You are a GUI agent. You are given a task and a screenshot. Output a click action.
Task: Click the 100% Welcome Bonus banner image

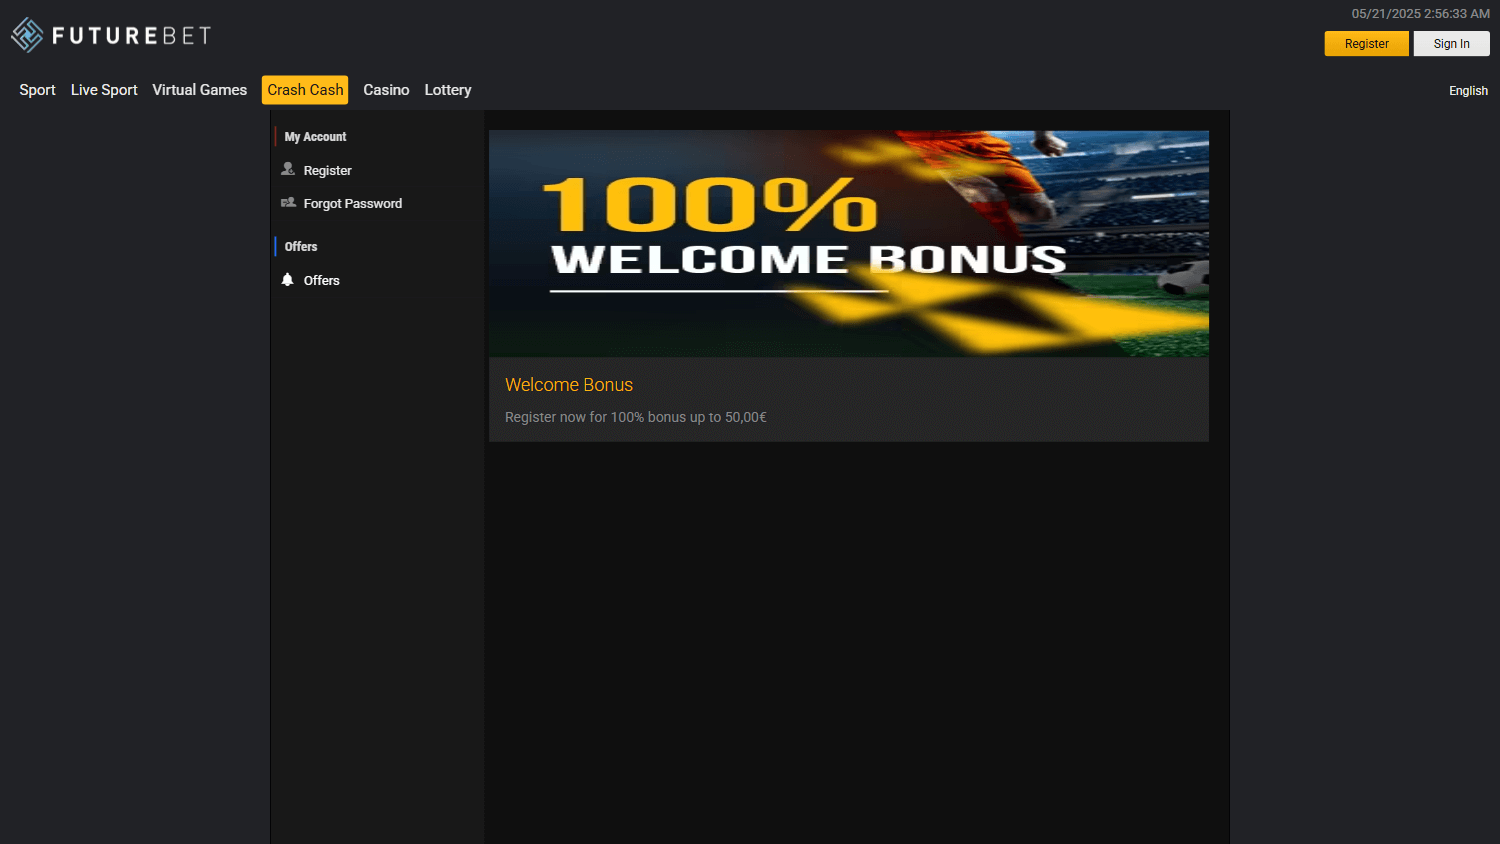[x=848, y=243]
